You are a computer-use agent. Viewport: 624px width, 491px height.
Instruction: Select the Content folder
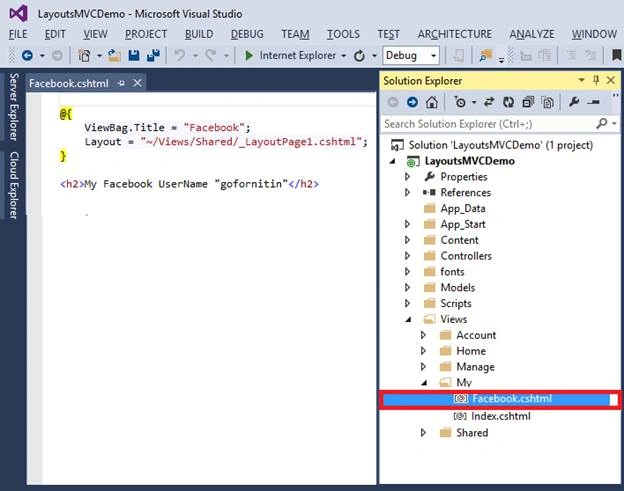pyautogui.click(x=459, y=240)
